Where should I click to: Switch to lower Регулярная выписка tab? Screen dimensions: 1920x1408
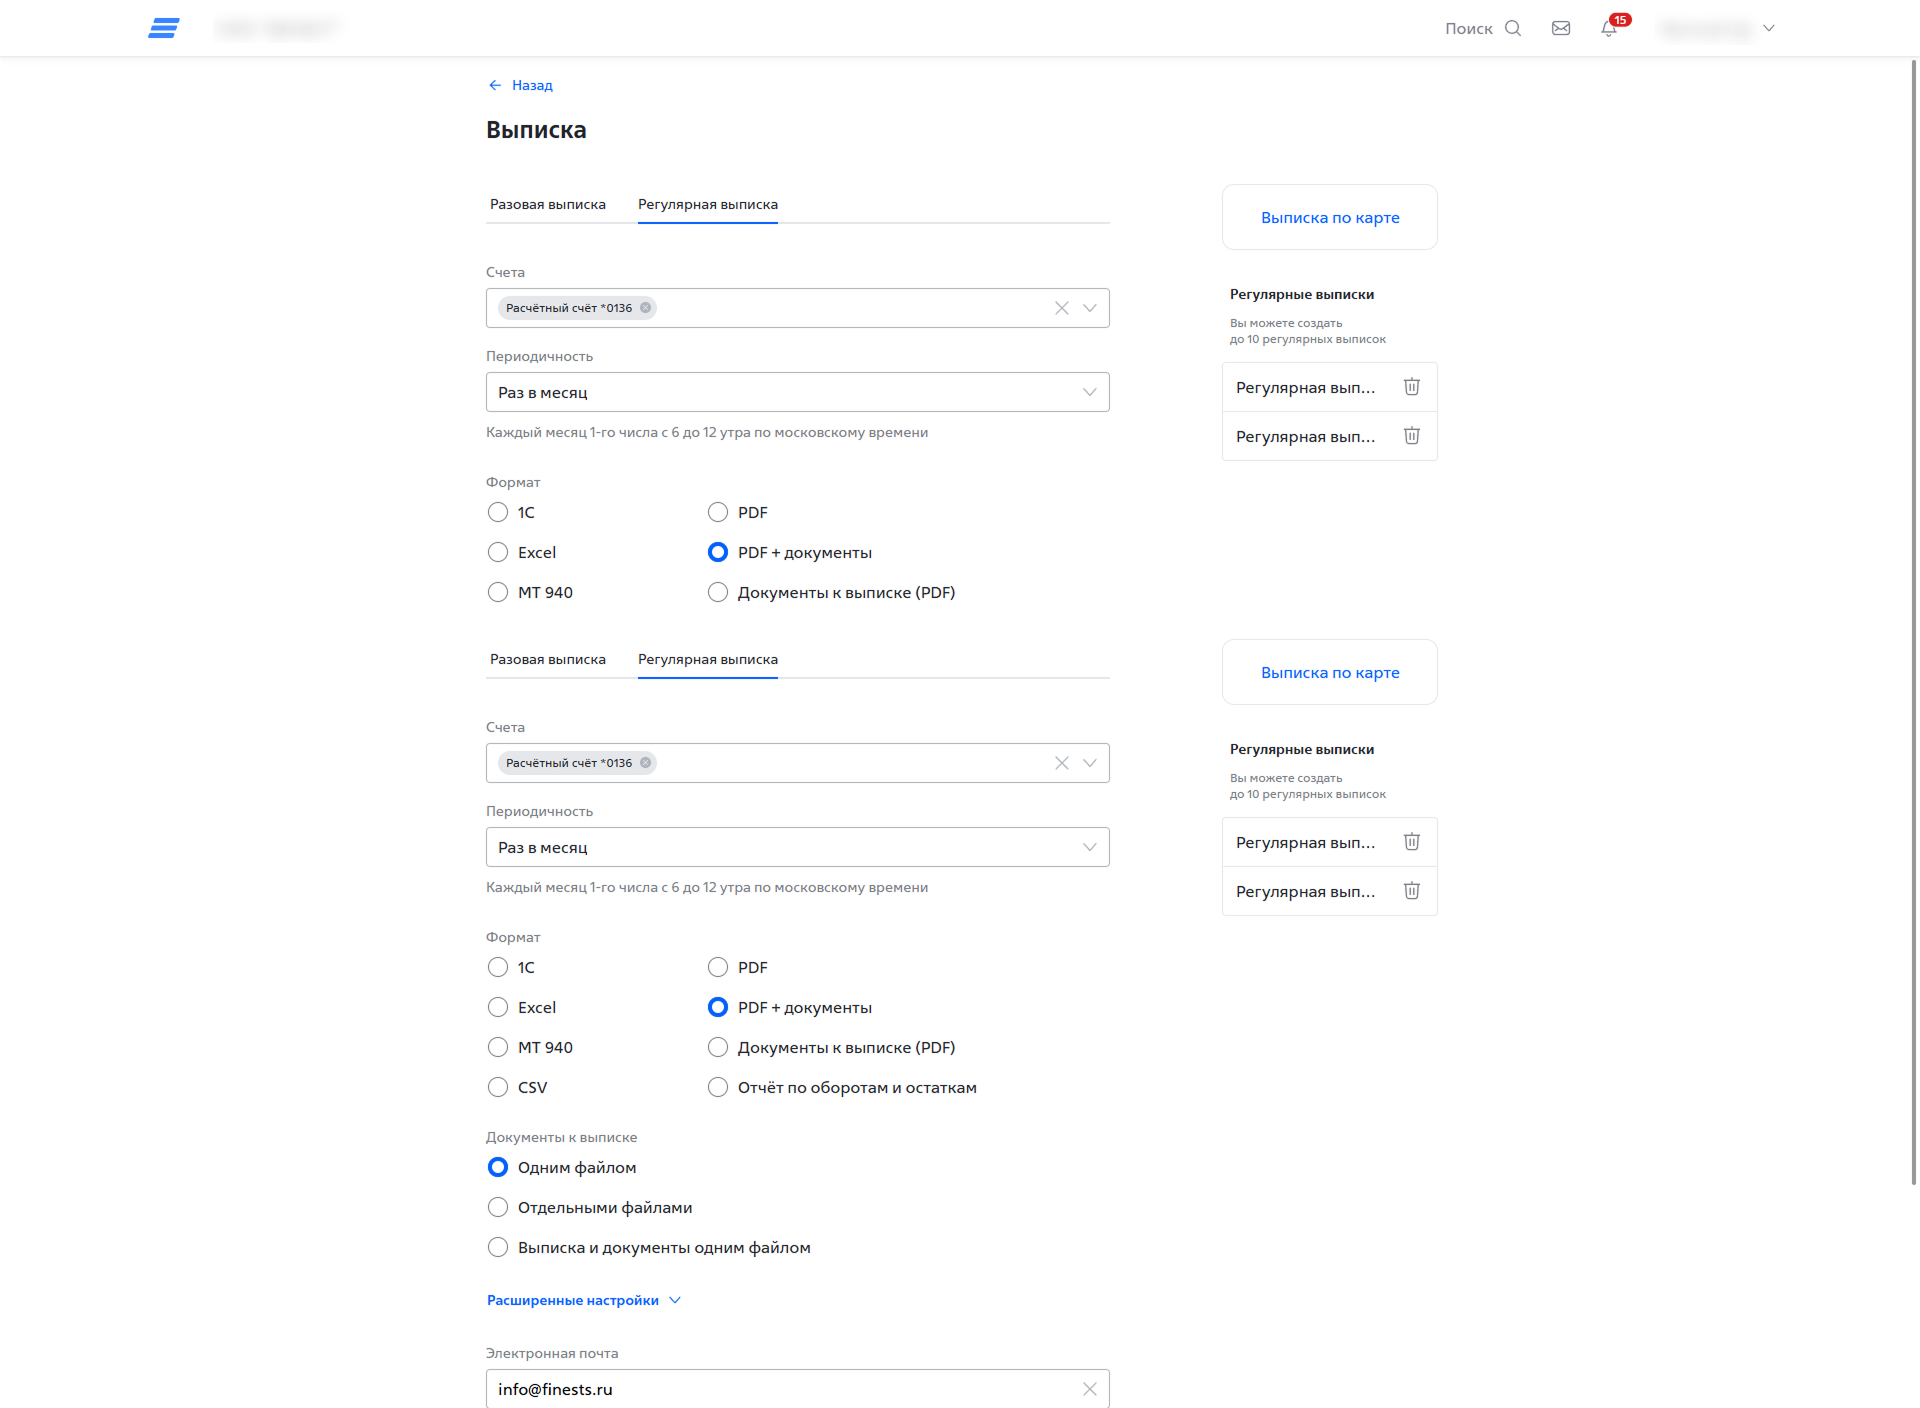707,659
